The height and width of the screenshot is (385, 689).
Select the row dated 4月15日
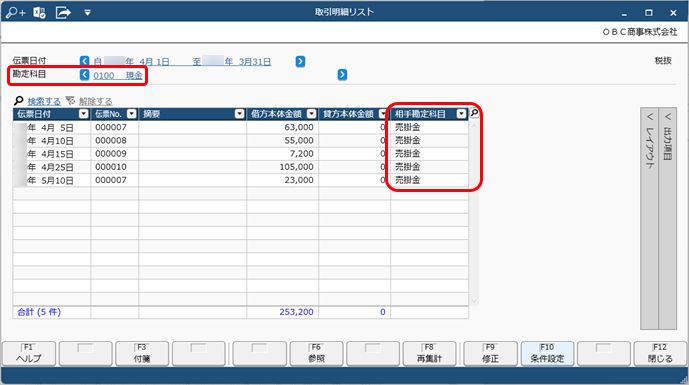click(x=241, y=154)
